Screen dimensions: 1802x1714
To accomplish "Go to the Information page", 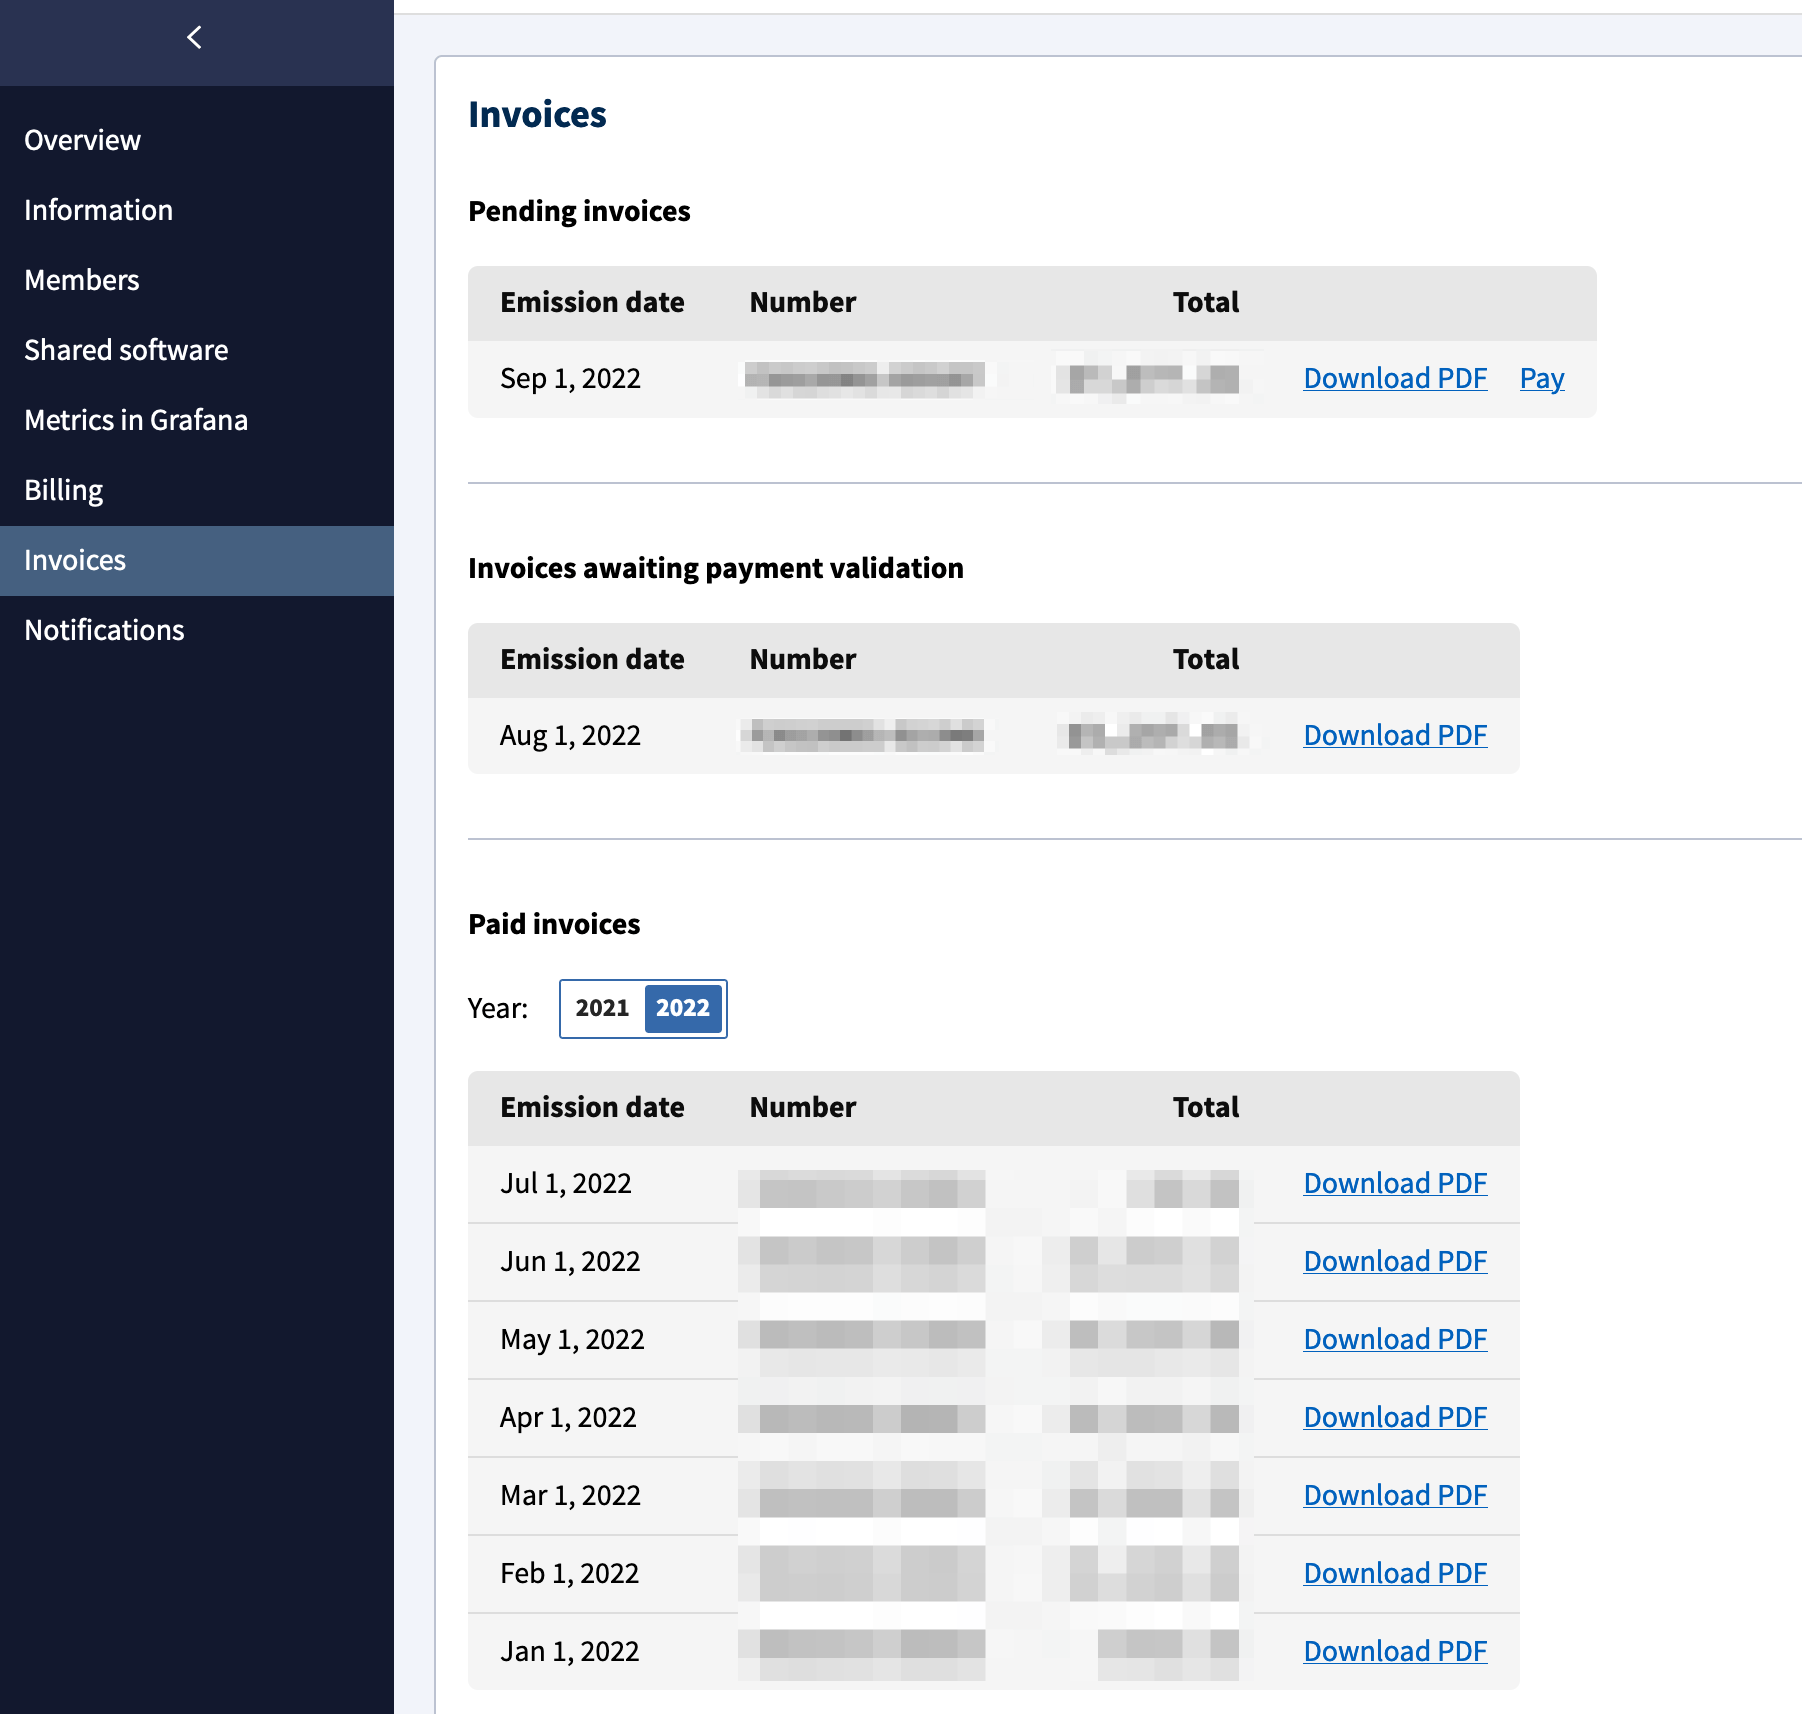I will click(97, 210).
